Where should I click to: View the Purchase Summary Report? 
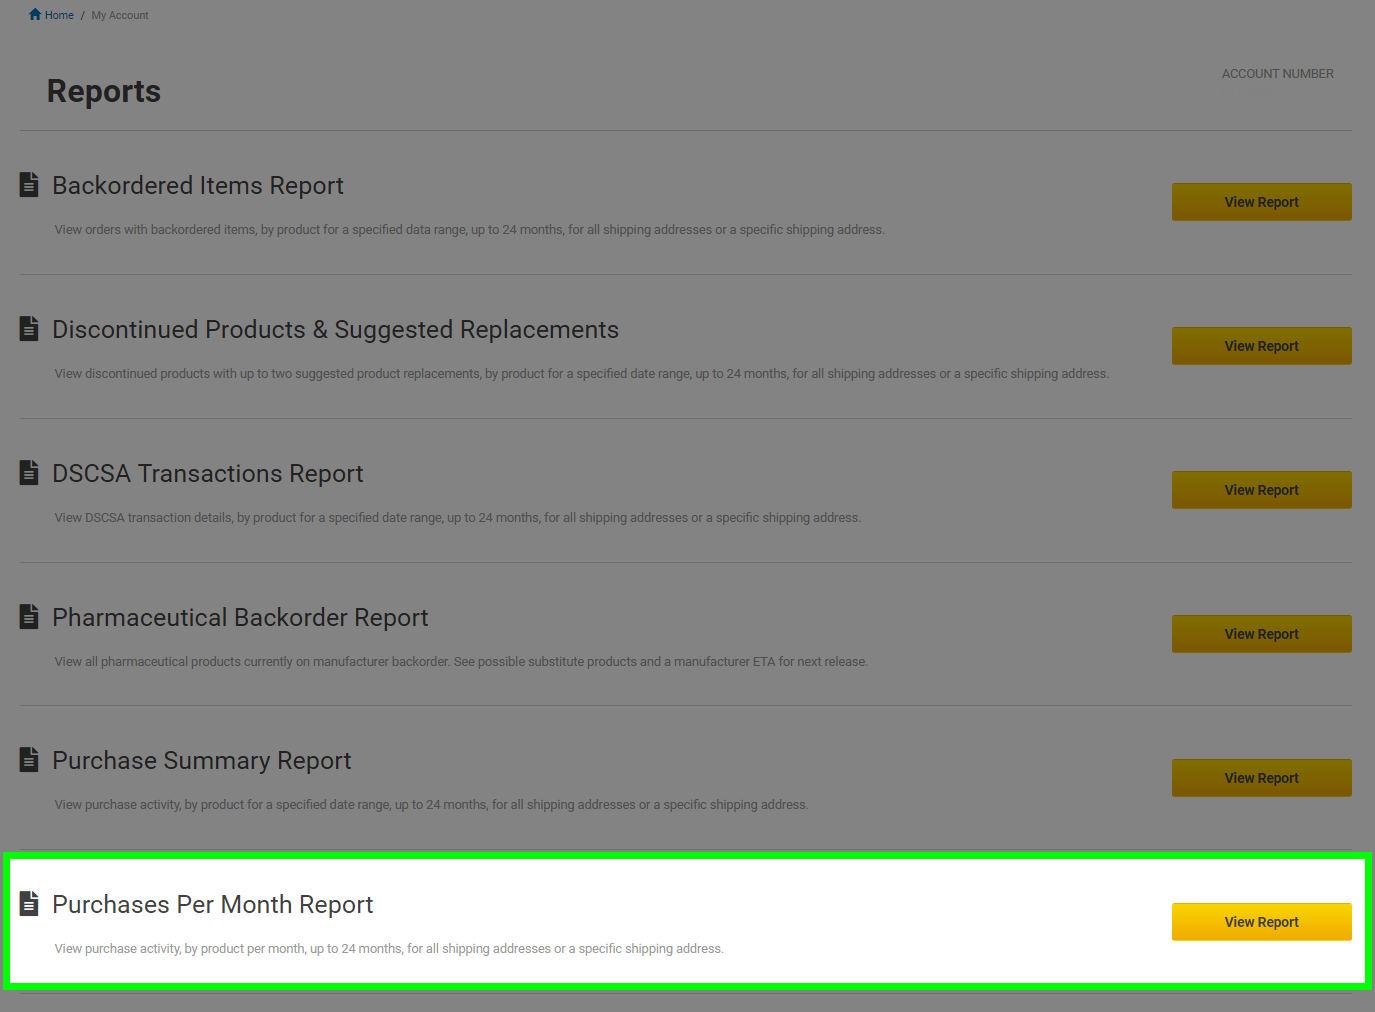point(1261,778)
